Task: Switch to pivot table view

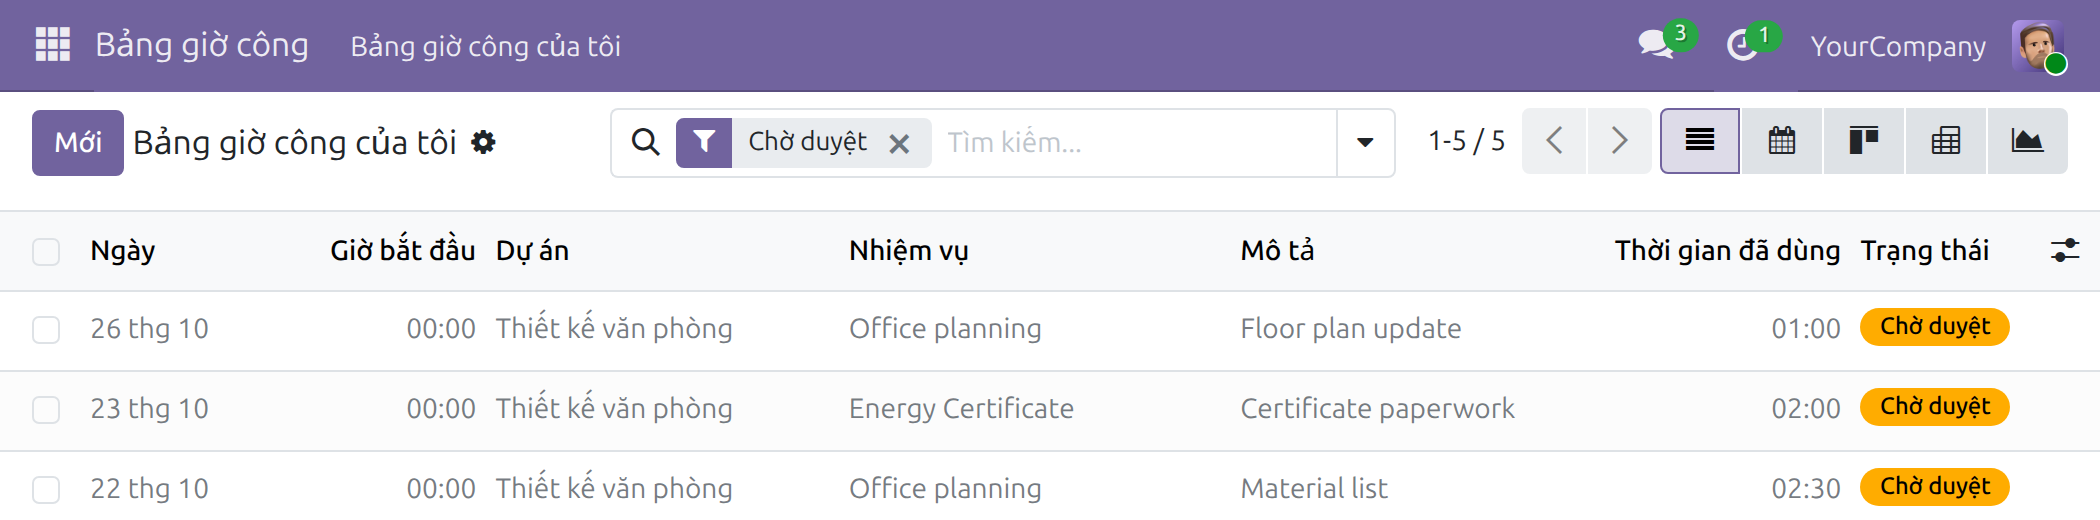Action: (x=1946, y=141)
